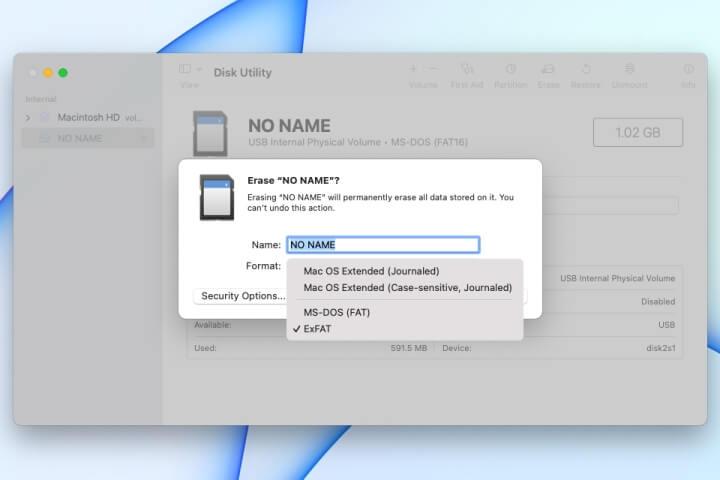Screen dimensions: 720x480
Task: Choose the checked ExFAT format option
Action: coord(317,329)
